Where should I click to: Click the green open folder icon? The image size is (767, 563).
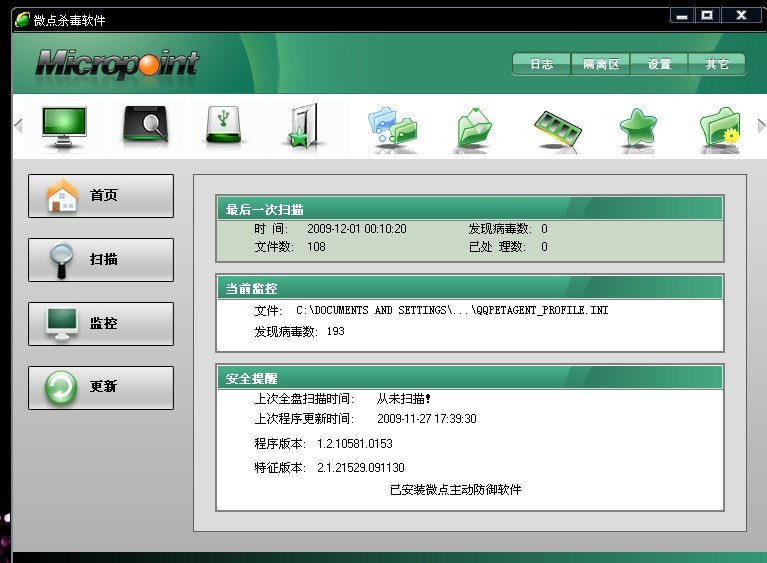[474, 127]
